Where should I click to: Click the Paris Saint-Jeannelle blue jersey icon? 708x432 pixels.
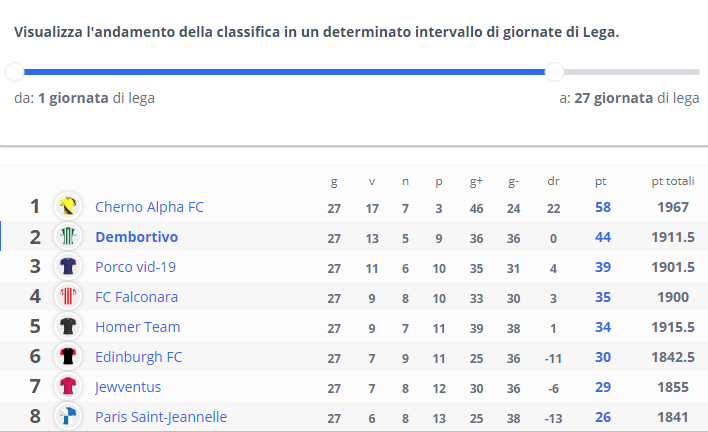[x=68, y=416]
